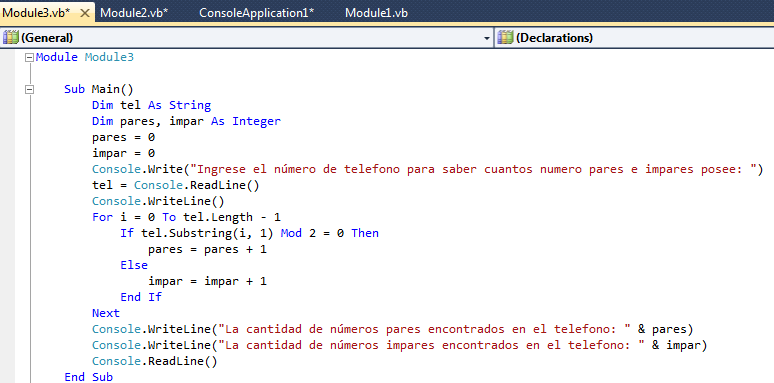774x383 pixels.
Task: Click 'impar = impar + 1' line
Action: pos(207,281)
